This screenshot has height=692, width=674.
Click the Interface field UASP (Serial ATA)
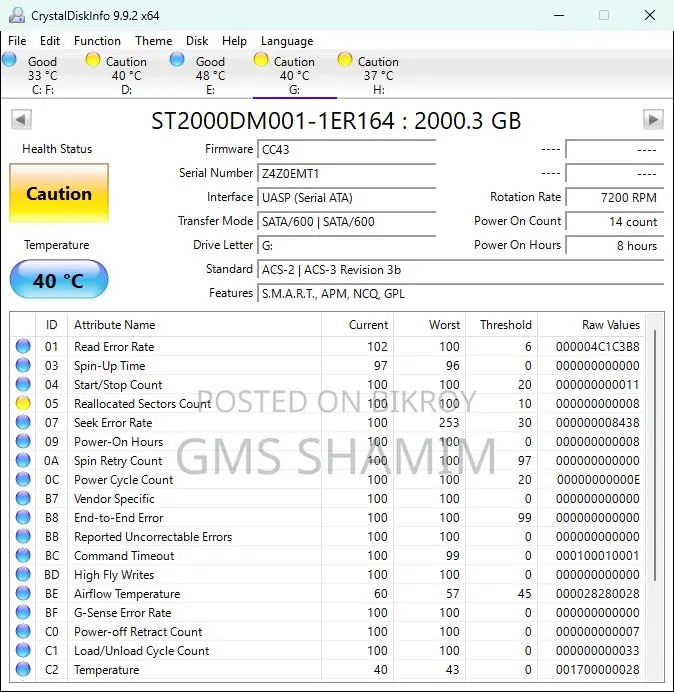(346, 197)
